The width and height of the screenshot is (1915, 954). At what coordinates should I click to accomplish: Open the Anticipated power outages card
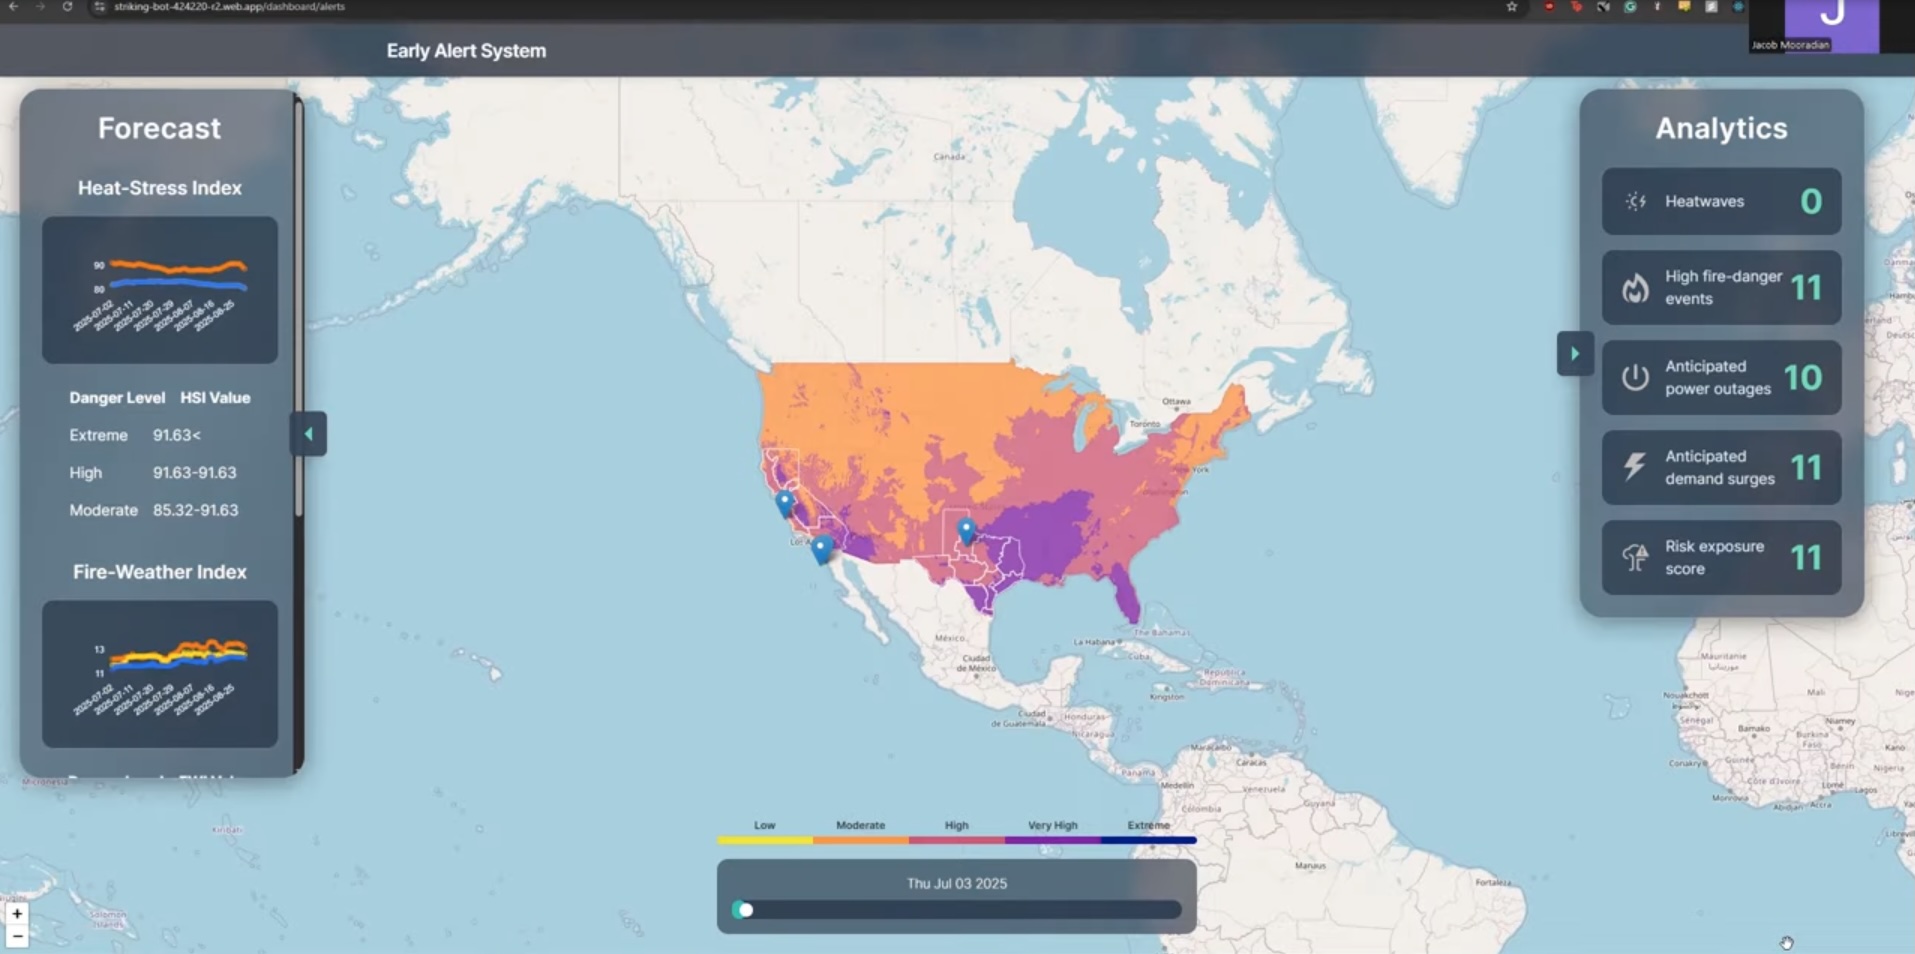1721,377
